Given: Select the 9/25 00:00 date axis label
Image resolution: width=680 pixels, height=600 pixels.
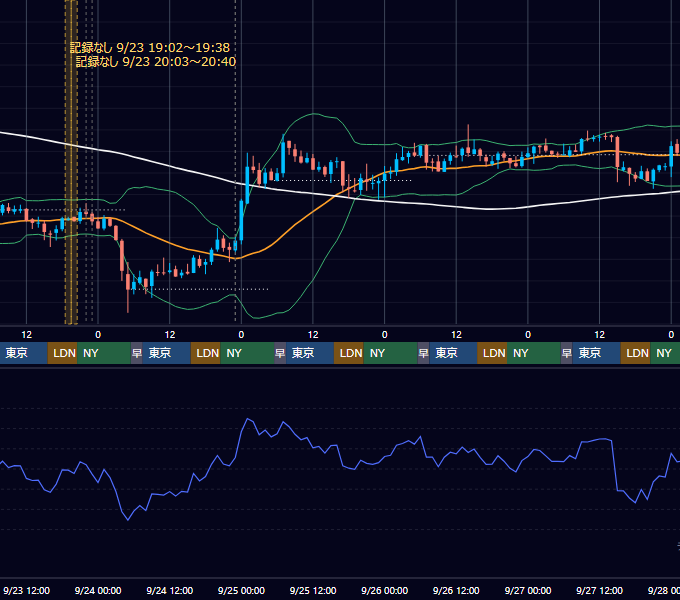Looking at the screenshot, I should coord(241,590).
